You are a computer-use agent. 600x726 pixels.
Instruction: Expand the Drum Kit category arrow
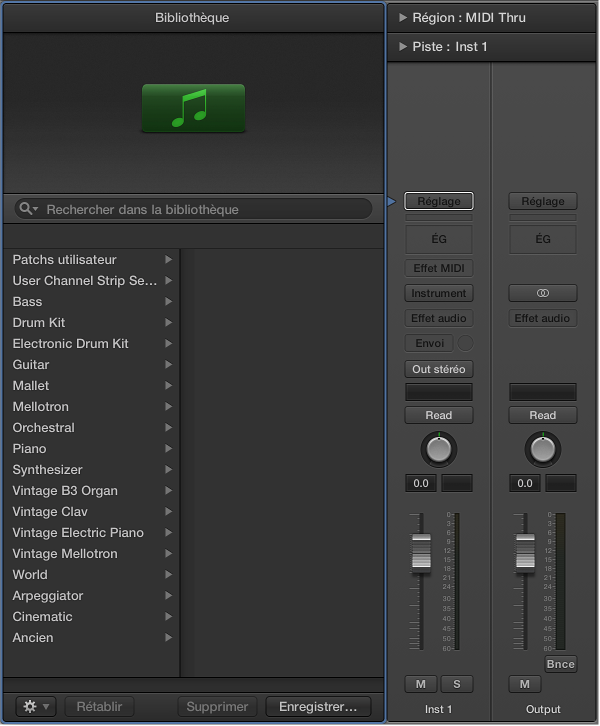pos(169,322)
